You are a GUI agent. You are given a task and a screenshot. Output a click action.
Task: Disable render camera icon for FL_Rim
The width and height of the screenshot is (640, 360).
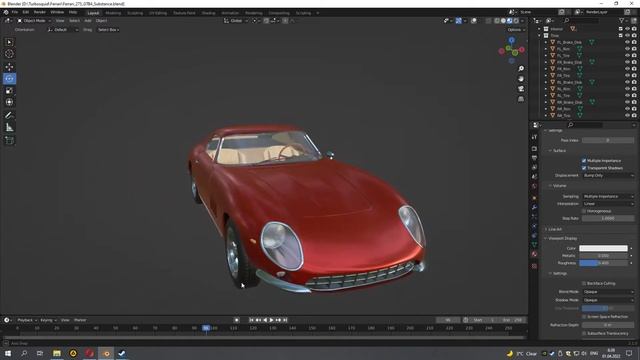coord(634,49)
